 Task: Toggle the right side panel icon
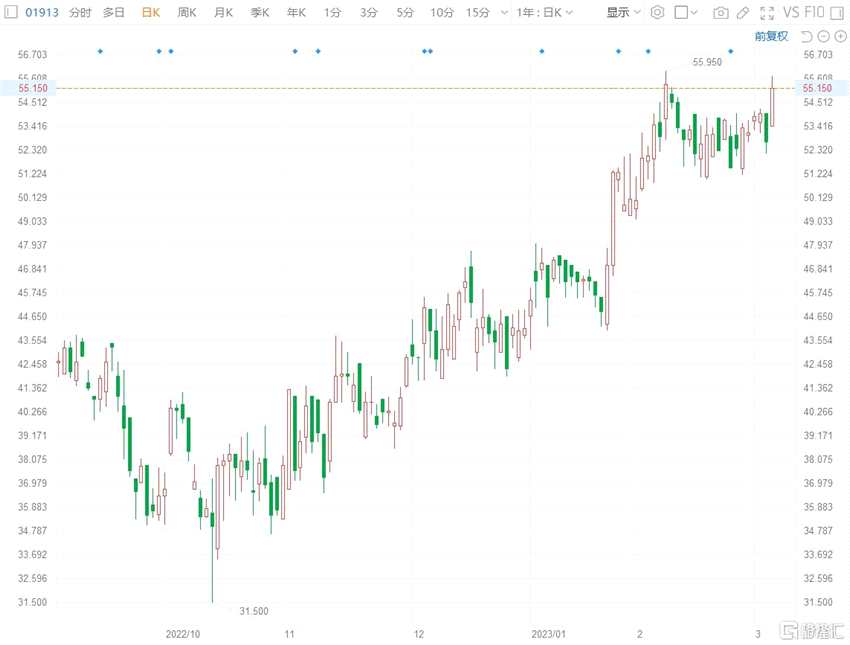837,12
